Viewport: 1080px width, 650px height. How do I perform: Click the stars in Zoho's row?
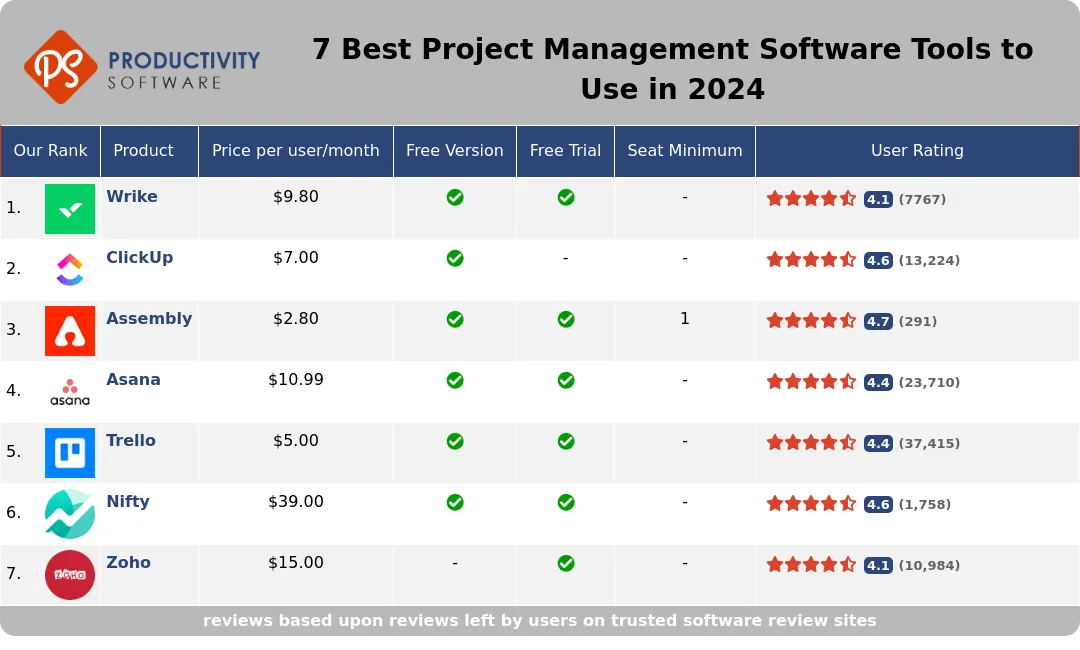click(811, 565)
